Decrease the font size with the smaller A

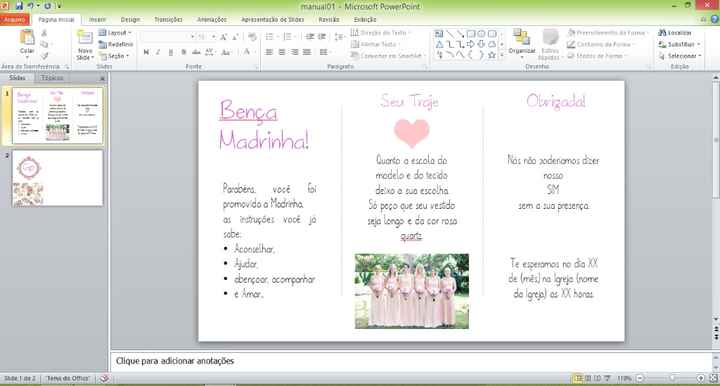pos(235,37)
